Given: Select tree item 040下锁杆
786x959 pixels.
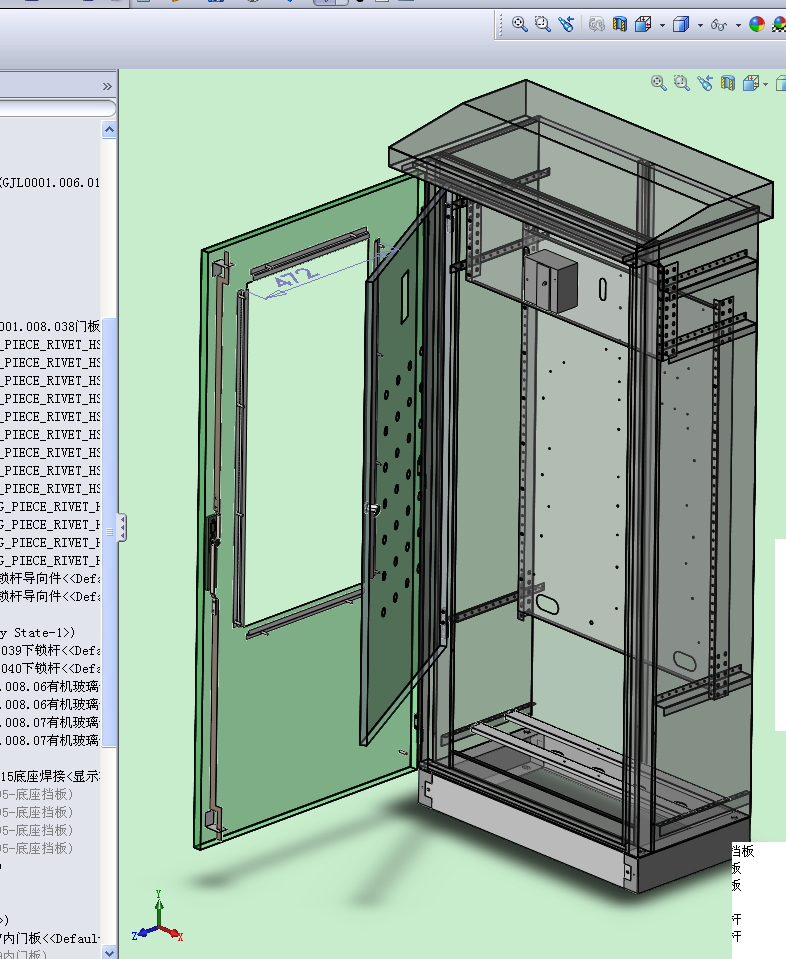Looking at the screenshot, I should point(50,668).
